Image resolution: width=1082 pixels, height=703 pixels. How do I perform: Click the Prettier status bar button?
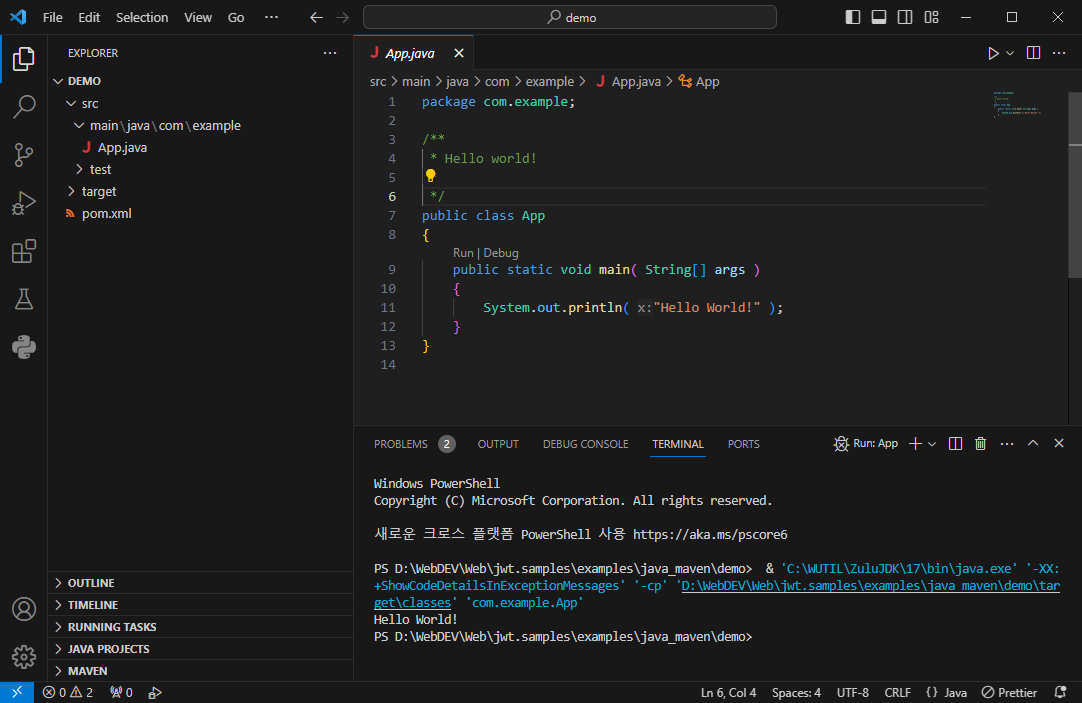(x=1009, y=692)
